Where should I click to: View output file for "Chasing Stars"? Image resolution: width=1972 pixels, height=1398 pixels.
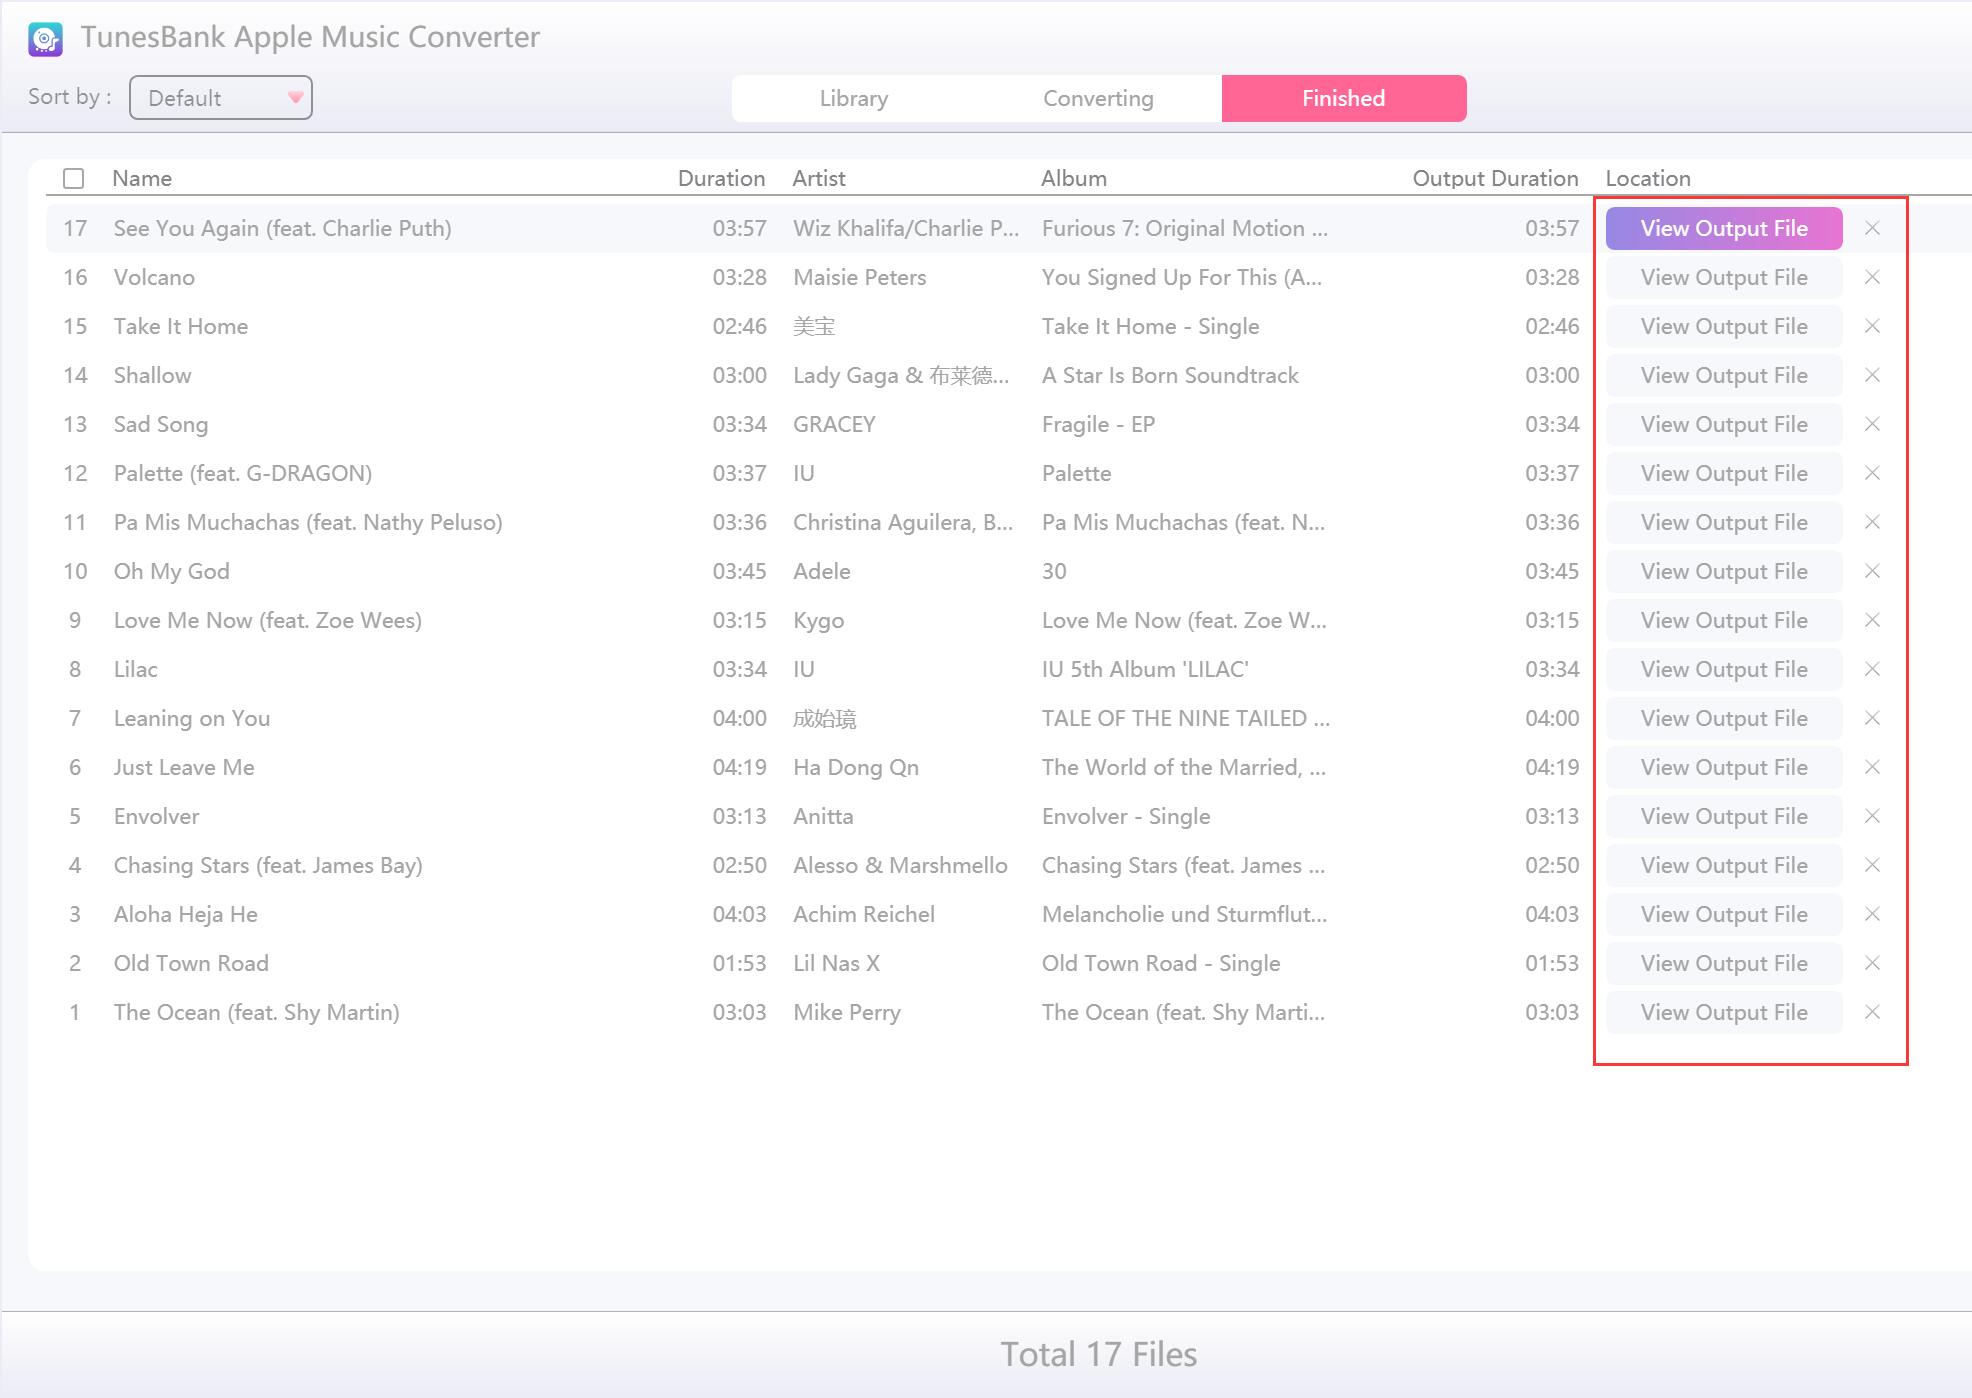1723,865
